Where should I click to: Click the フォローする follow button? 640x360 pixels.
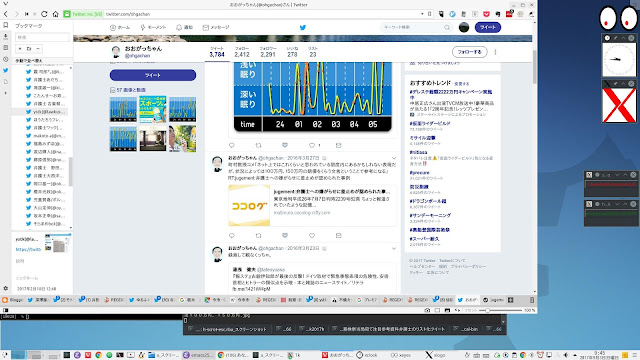469,52
